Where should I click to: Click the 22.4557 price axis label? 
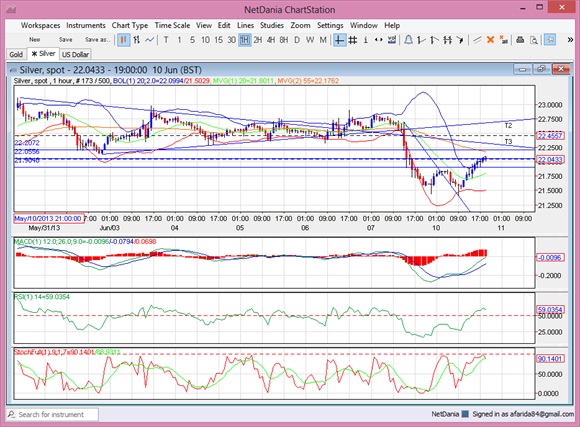550,136
